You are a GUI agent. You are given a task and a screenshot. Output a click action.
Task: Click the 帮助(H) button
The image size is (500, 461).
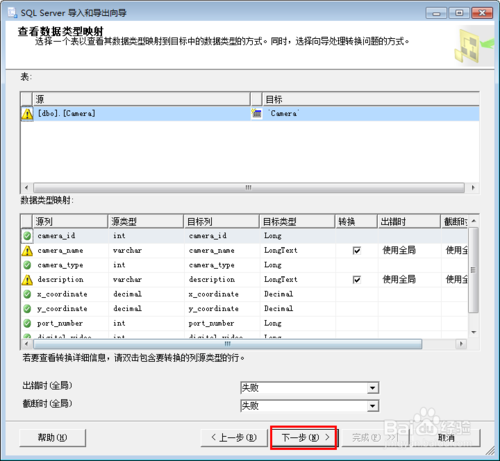coord(53,438)
